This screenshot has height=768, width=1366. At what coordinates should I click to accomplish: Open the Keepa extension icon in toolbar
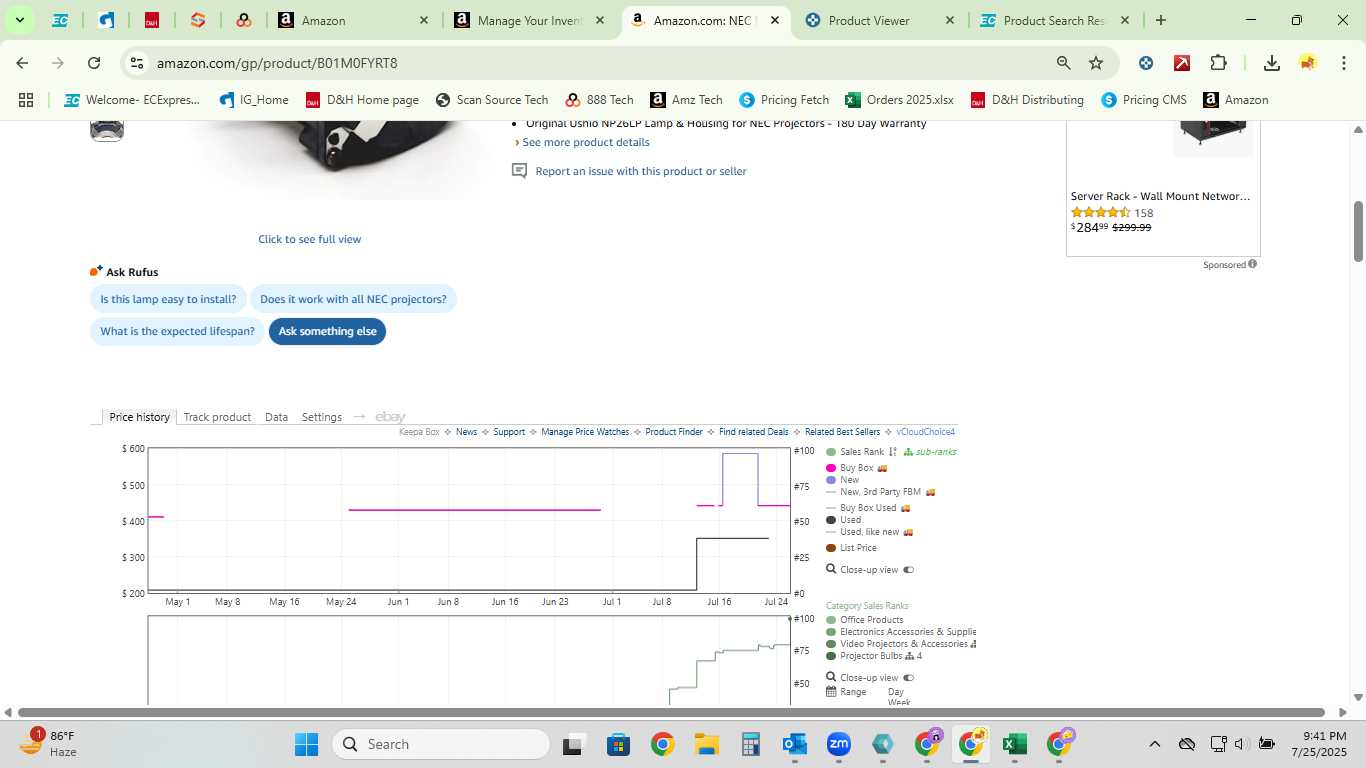point(1146,63)
